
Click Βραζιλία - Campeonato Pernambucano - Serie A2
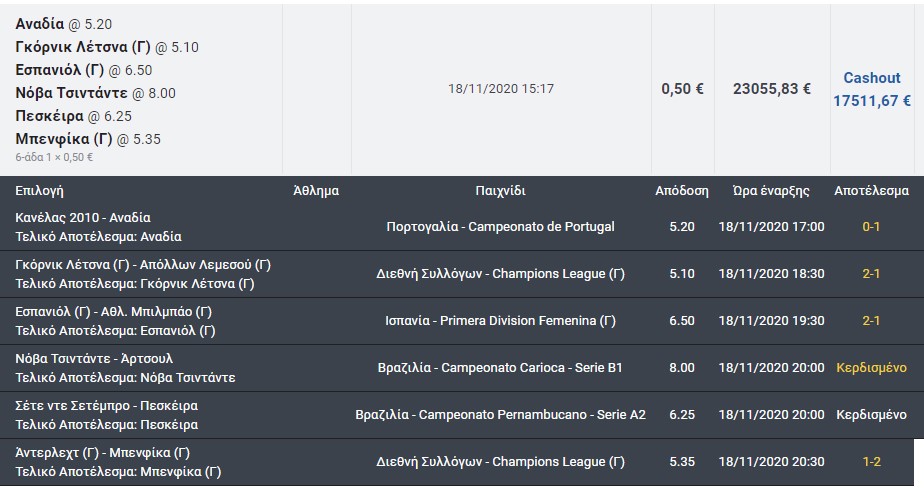[500, 415]
